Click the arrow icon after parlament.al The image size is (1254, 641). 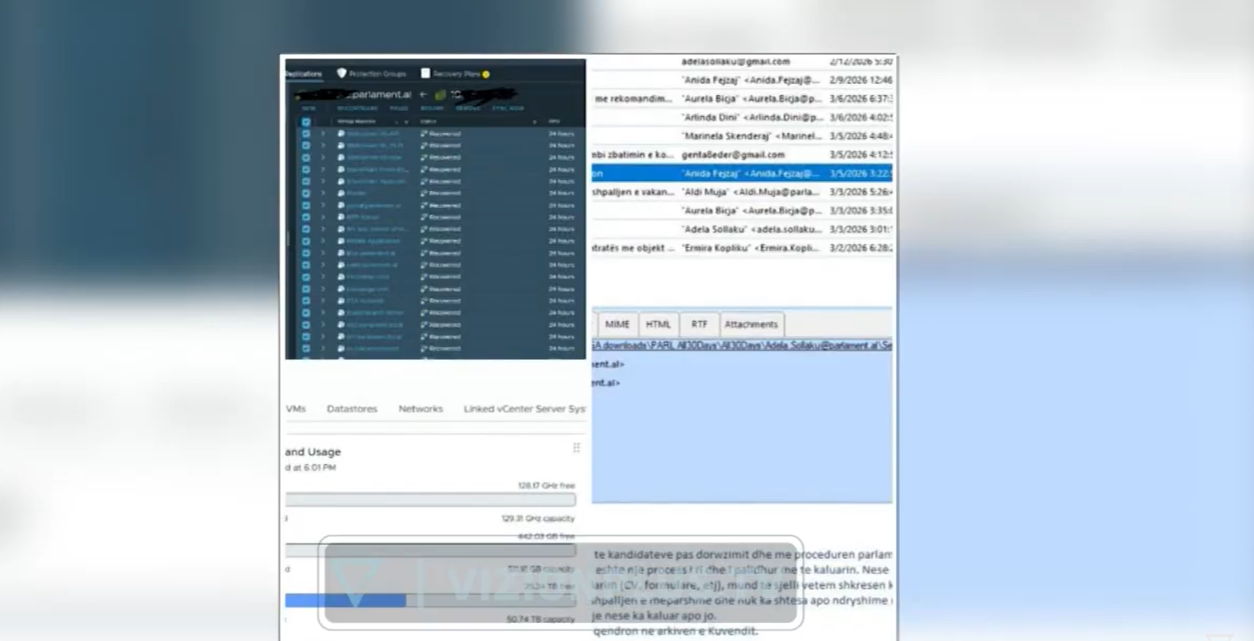click(423, 95)
